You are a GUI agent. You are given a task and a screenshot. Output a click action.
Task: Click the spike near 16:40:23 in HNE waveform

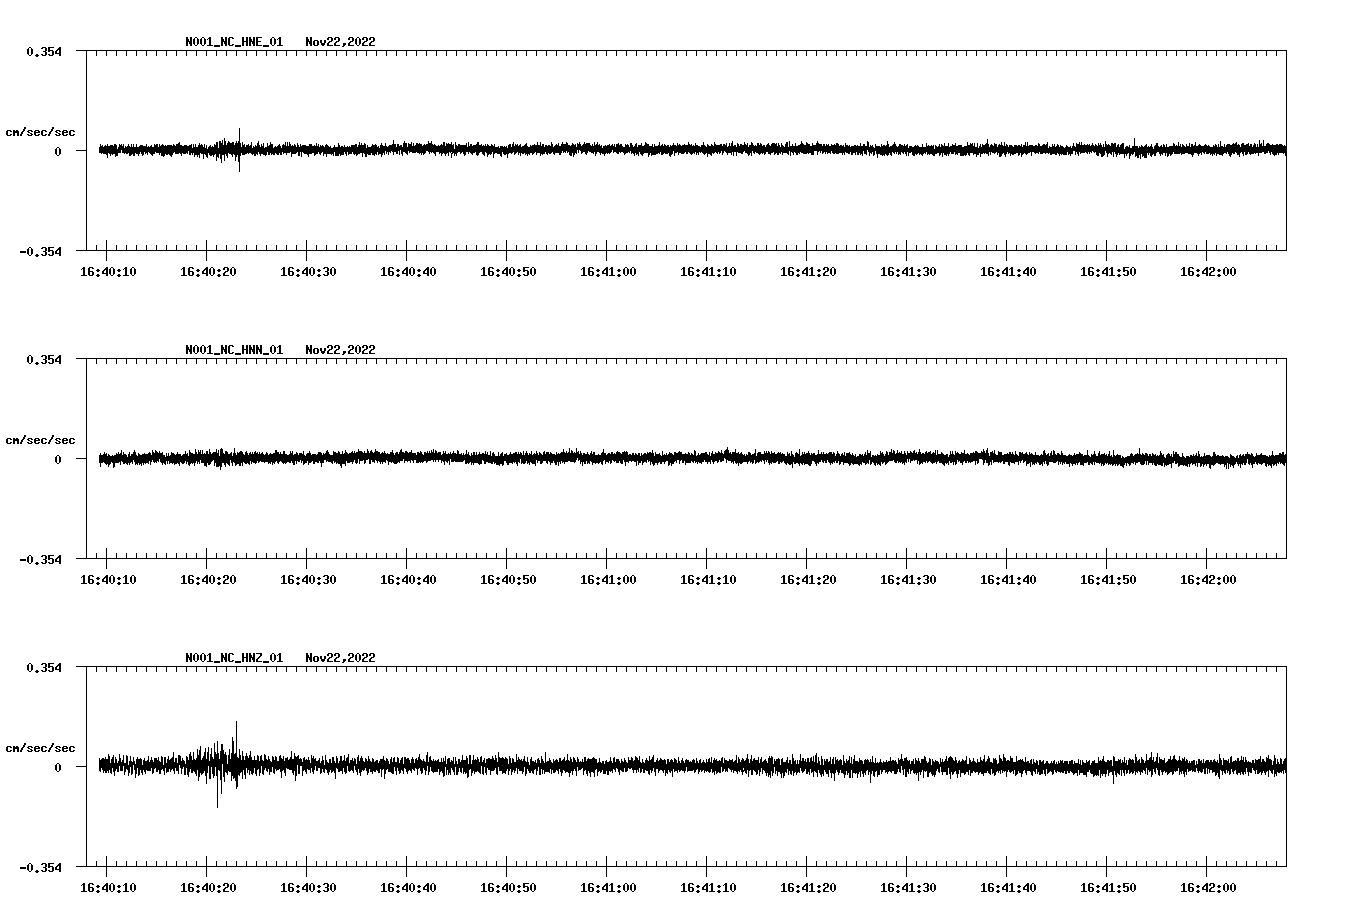[239, 150]
